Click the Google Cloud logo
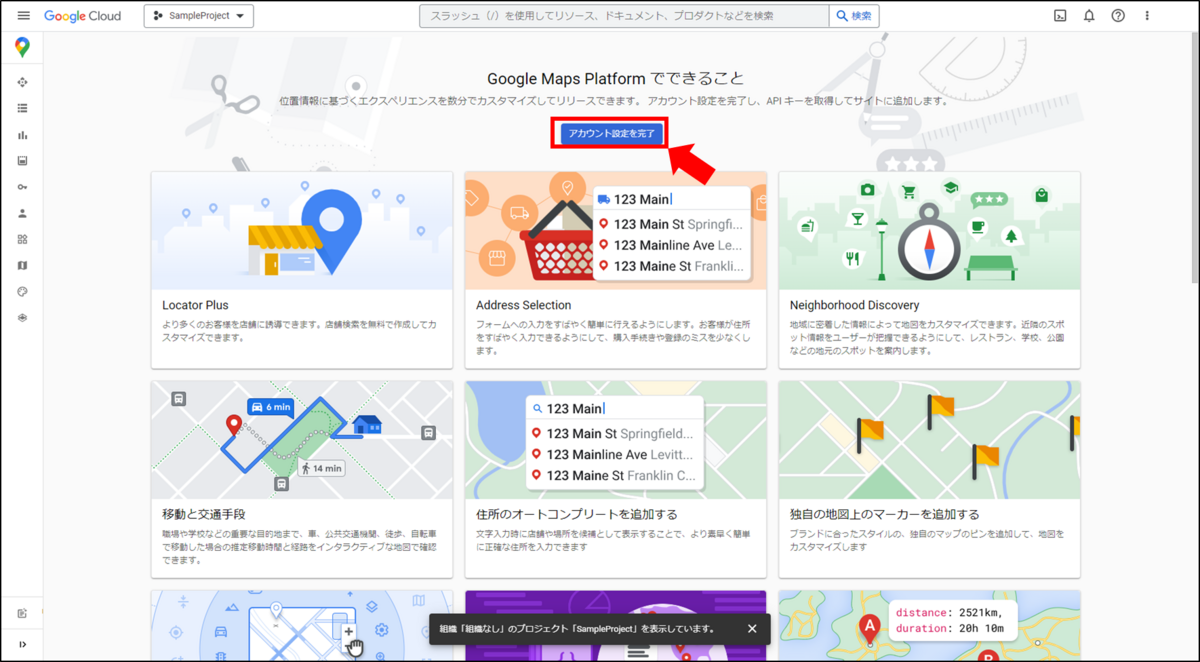 82,16
